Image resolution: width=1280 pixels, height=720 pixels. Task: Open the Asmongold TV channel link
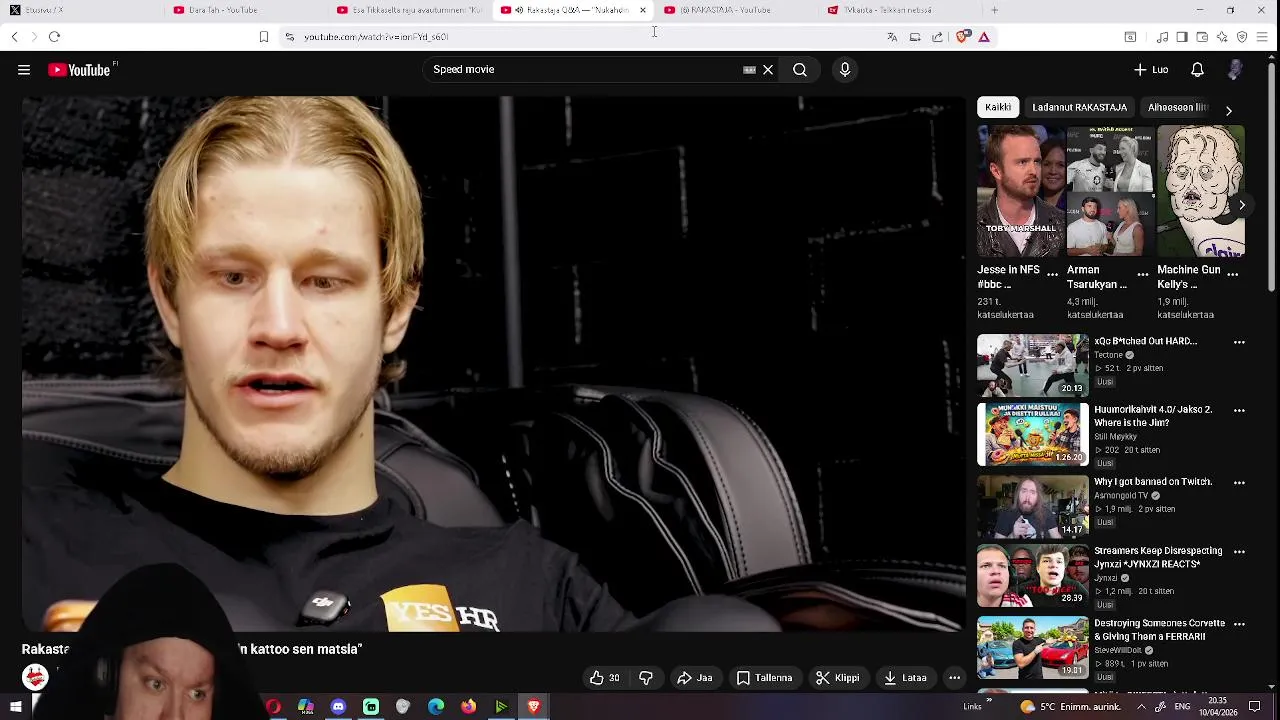click(1123, 496)
